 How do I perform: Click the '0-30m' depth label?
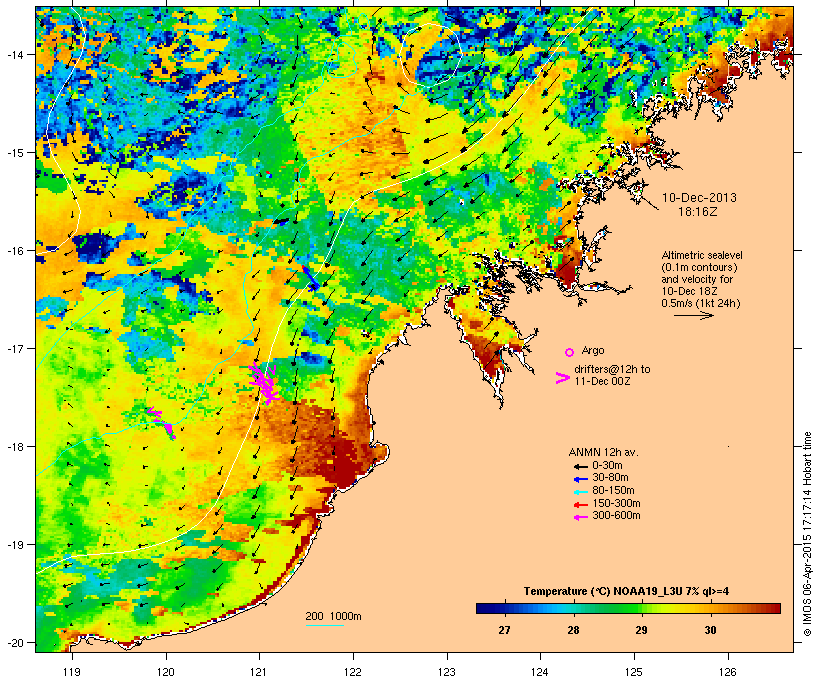607,466
